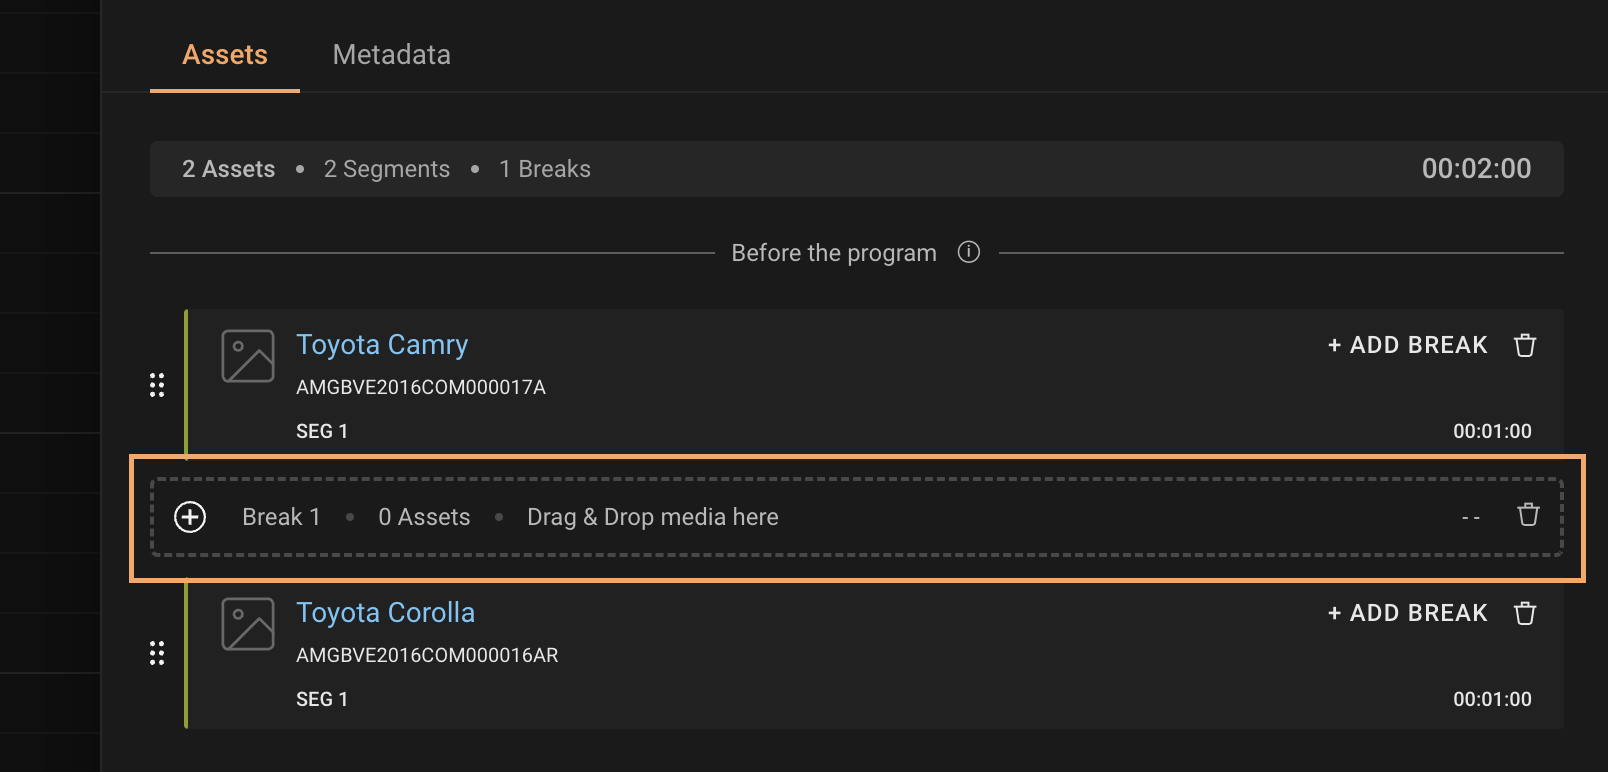This screenshot has height=772, width=1608.
Task: Click the Toyota Corolla drag handle
Action: 157,653
